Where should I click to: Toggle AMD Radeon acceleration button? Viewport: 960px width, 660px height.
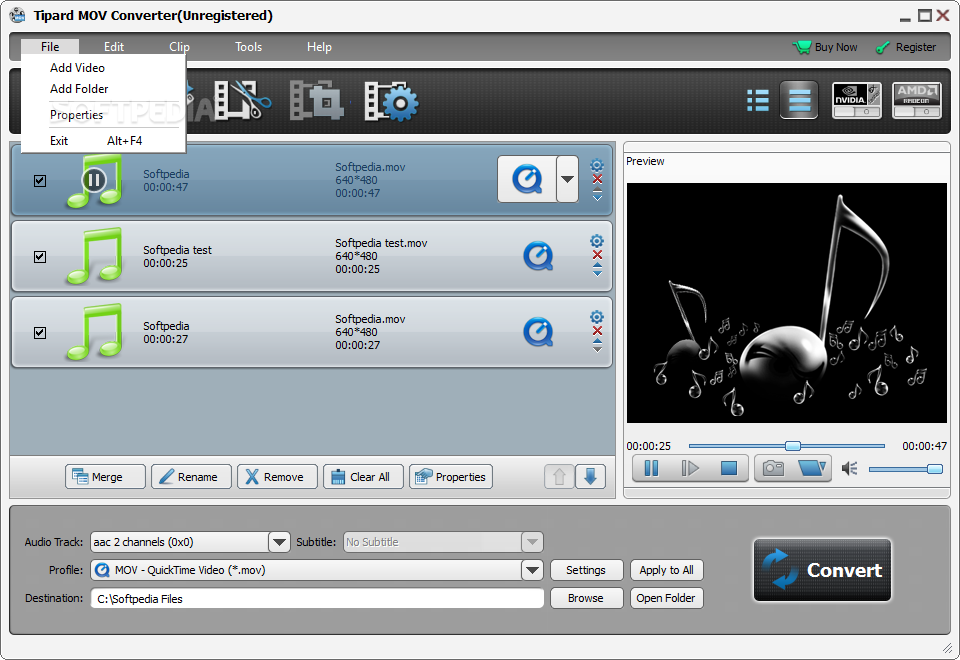click(917, 100)
